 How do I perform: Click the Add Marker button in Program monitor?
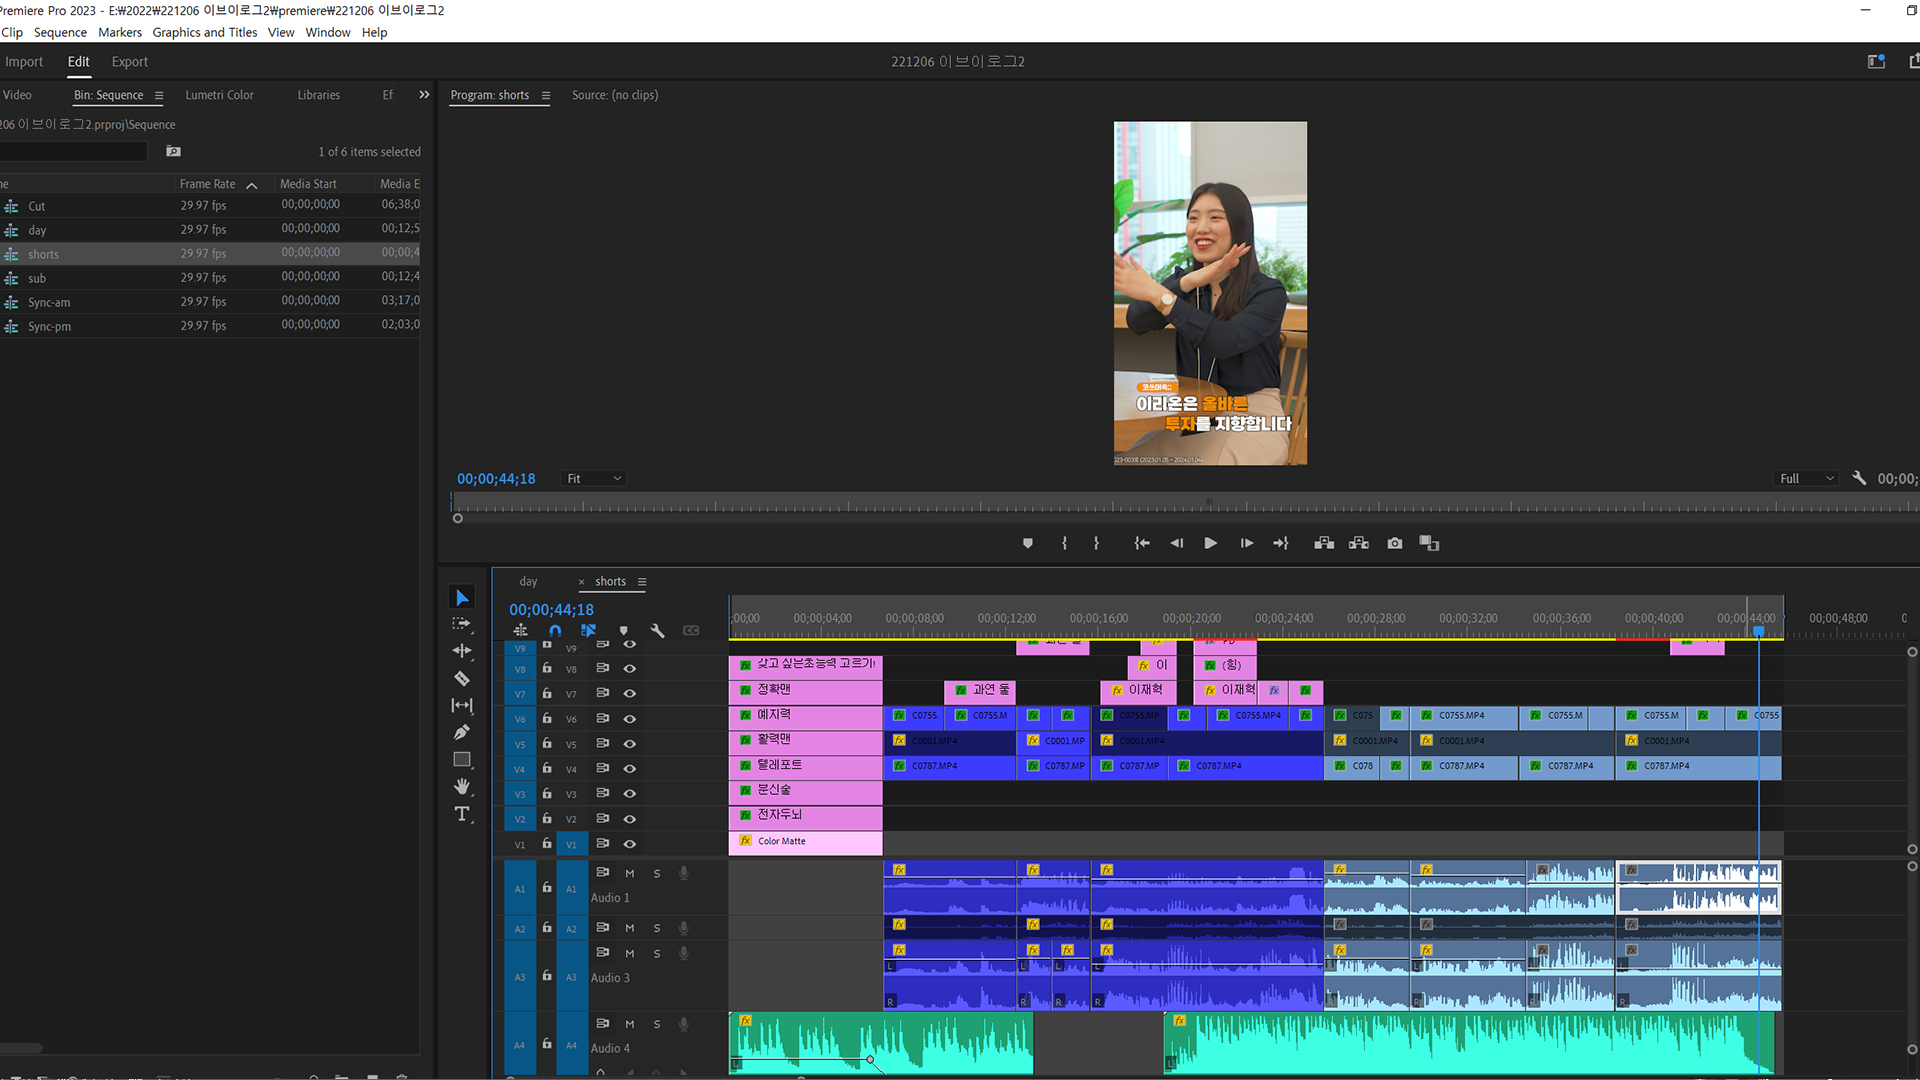1028,543
